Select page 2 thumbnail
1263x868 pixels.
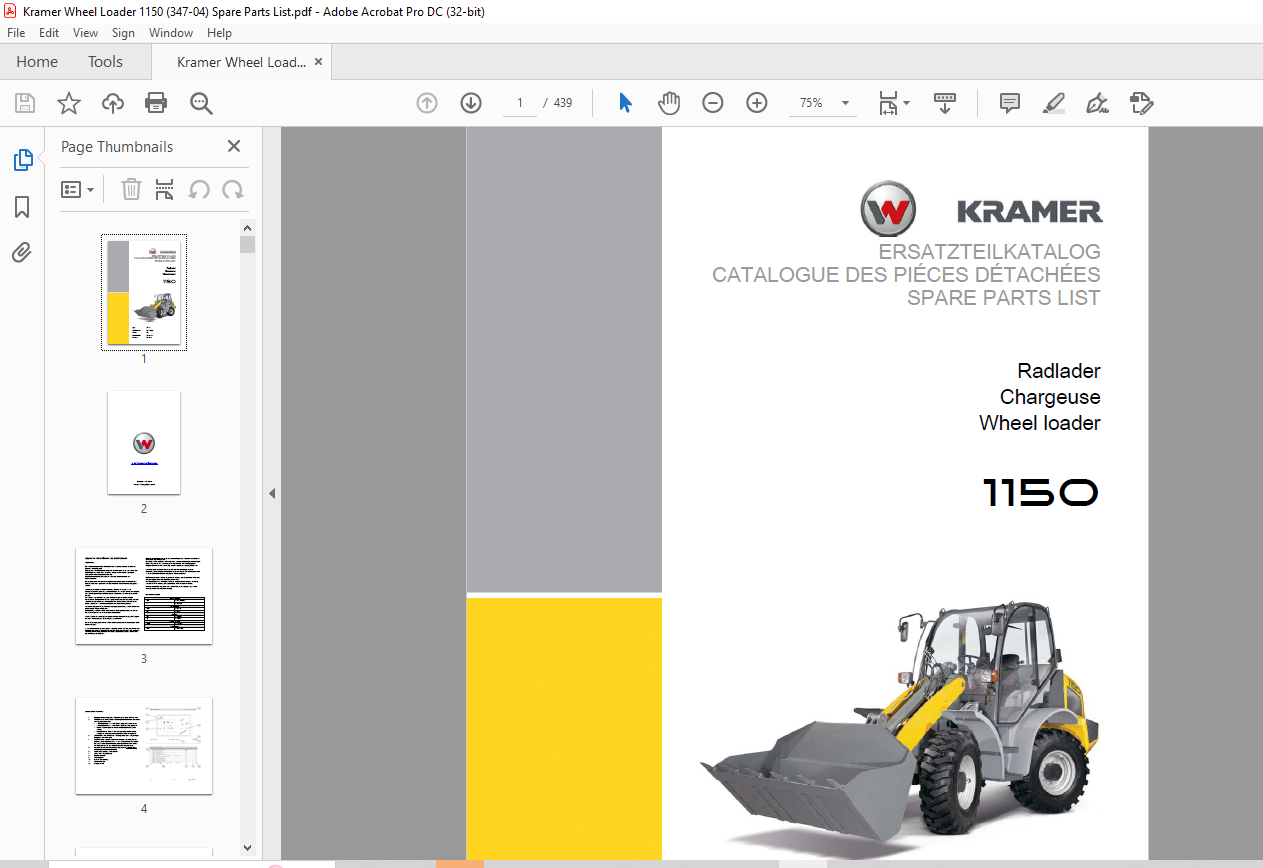coord(144,442)
